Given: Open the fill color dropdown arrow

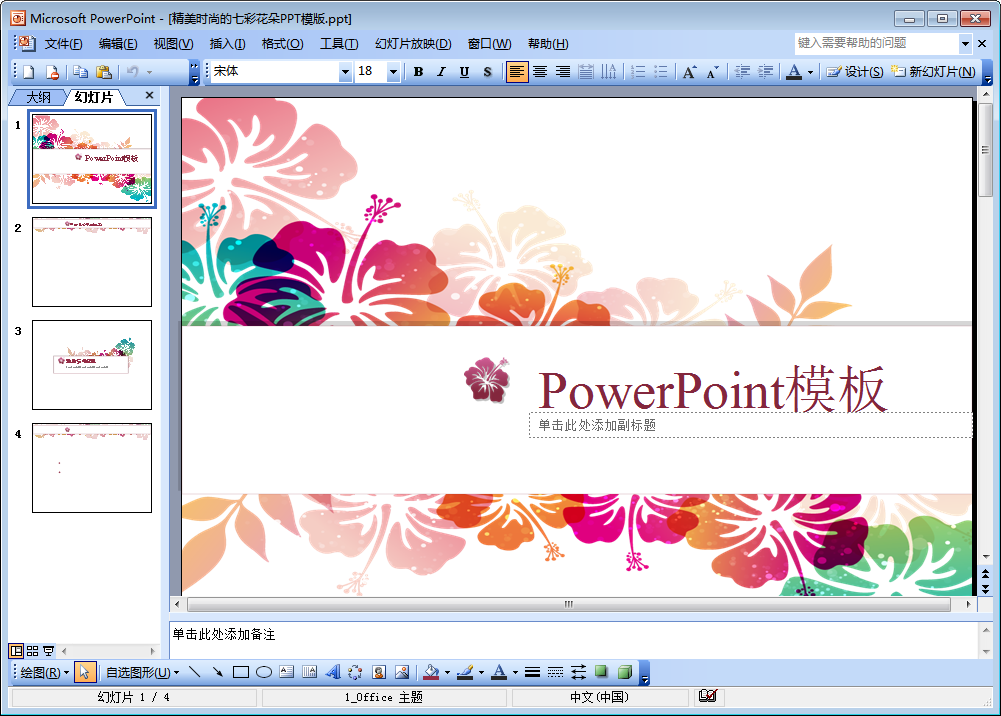Looking at the screenshot, I should [x=447, y=672].
